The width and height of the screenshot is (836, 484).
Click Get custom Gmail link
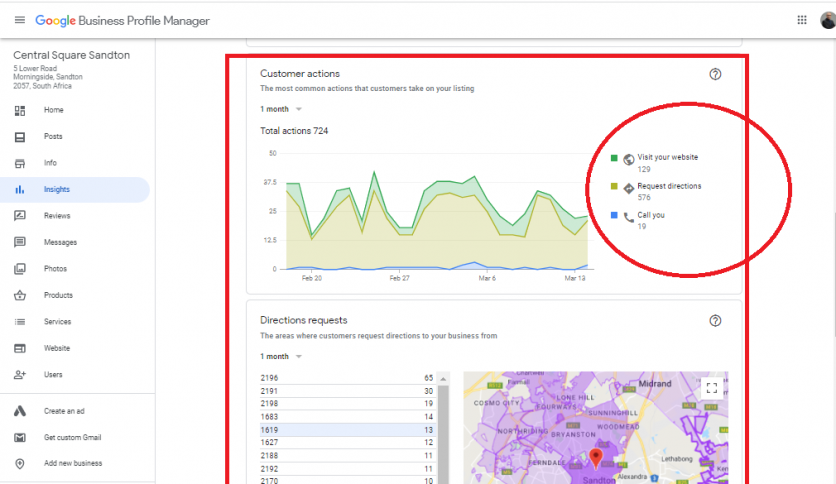pos(73,437)
